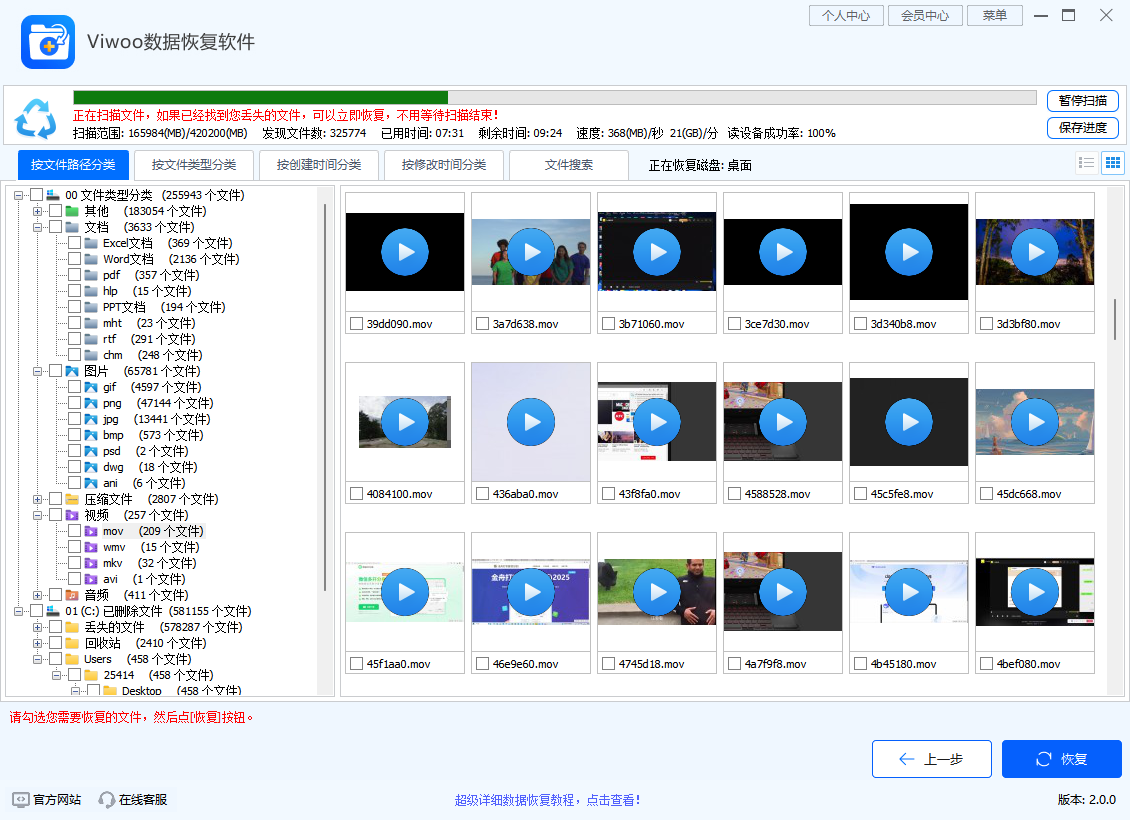Play the 4084100.mov video preview
The height and width of the screenshot is (820, 1130).
404,421
